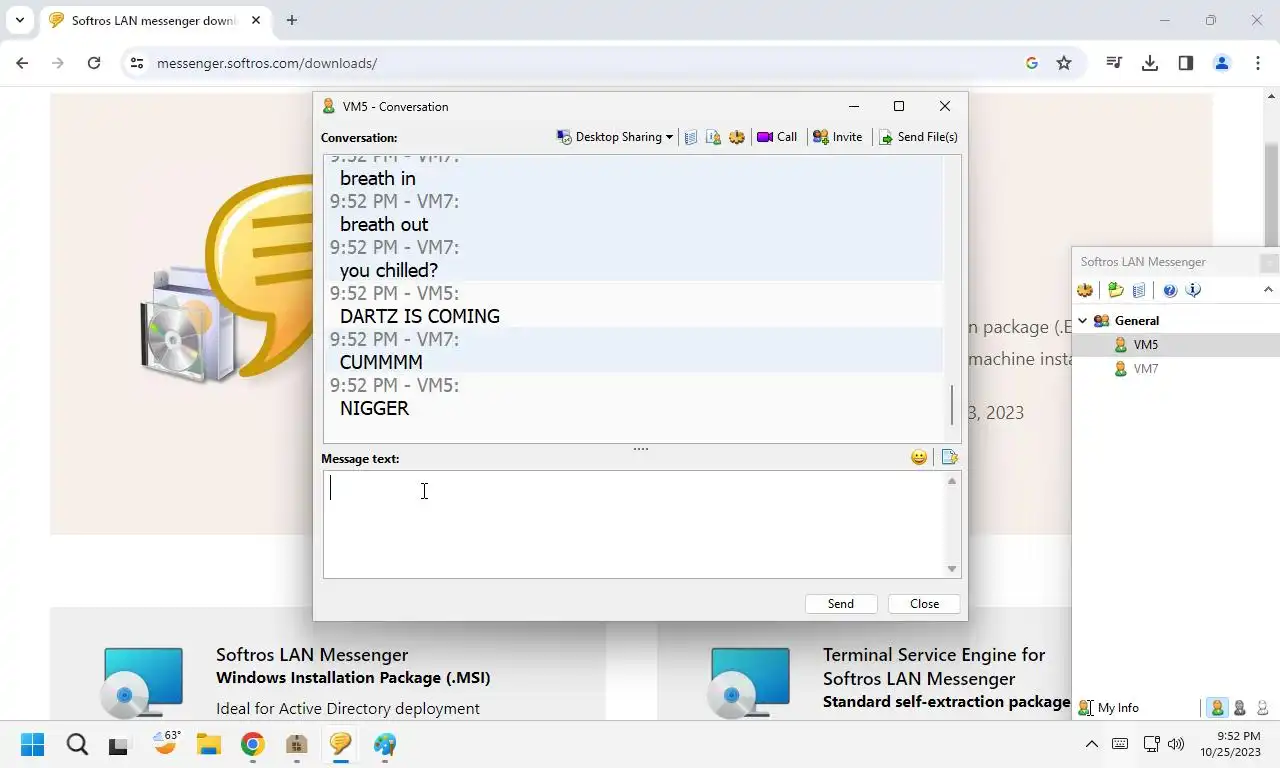Click the Google icon in the address bar

(1032, 63)
